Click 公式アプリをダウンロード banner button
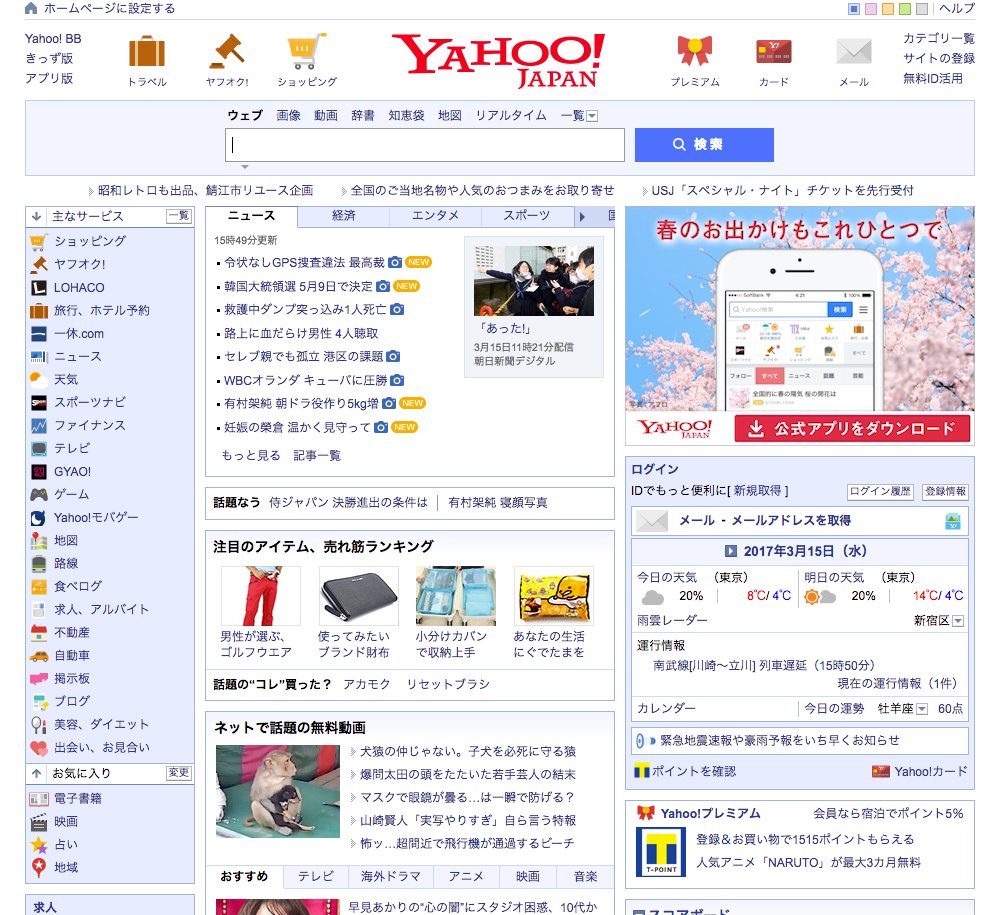 (852, 428)
